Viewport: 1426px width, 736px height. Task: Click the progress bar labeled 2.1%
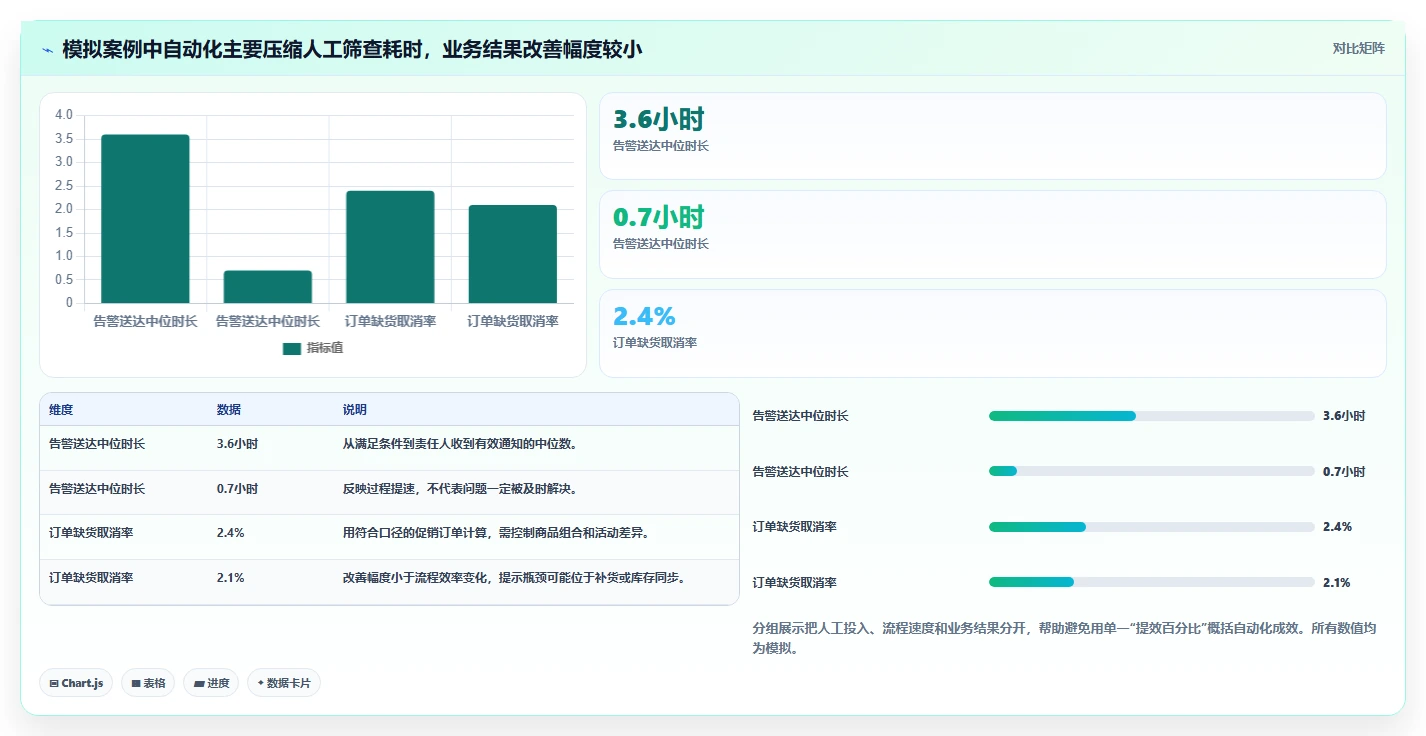click(1152, 582)
